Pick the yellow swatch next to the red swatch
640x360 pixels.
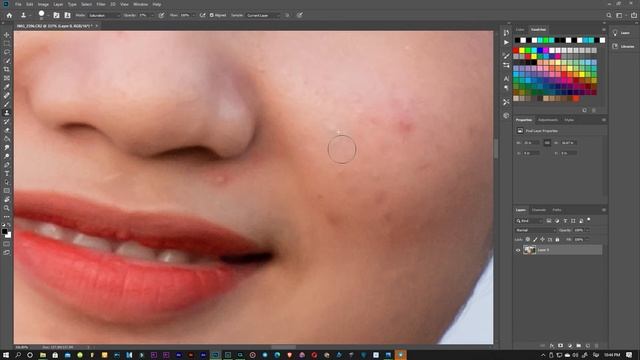pyautogui.click(x=522, y=50)
